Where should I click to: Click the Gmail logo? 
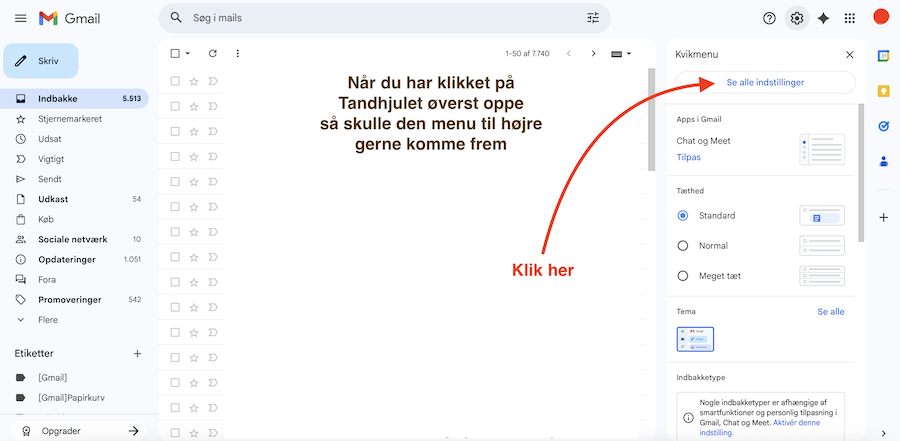(x=69, y=18)
